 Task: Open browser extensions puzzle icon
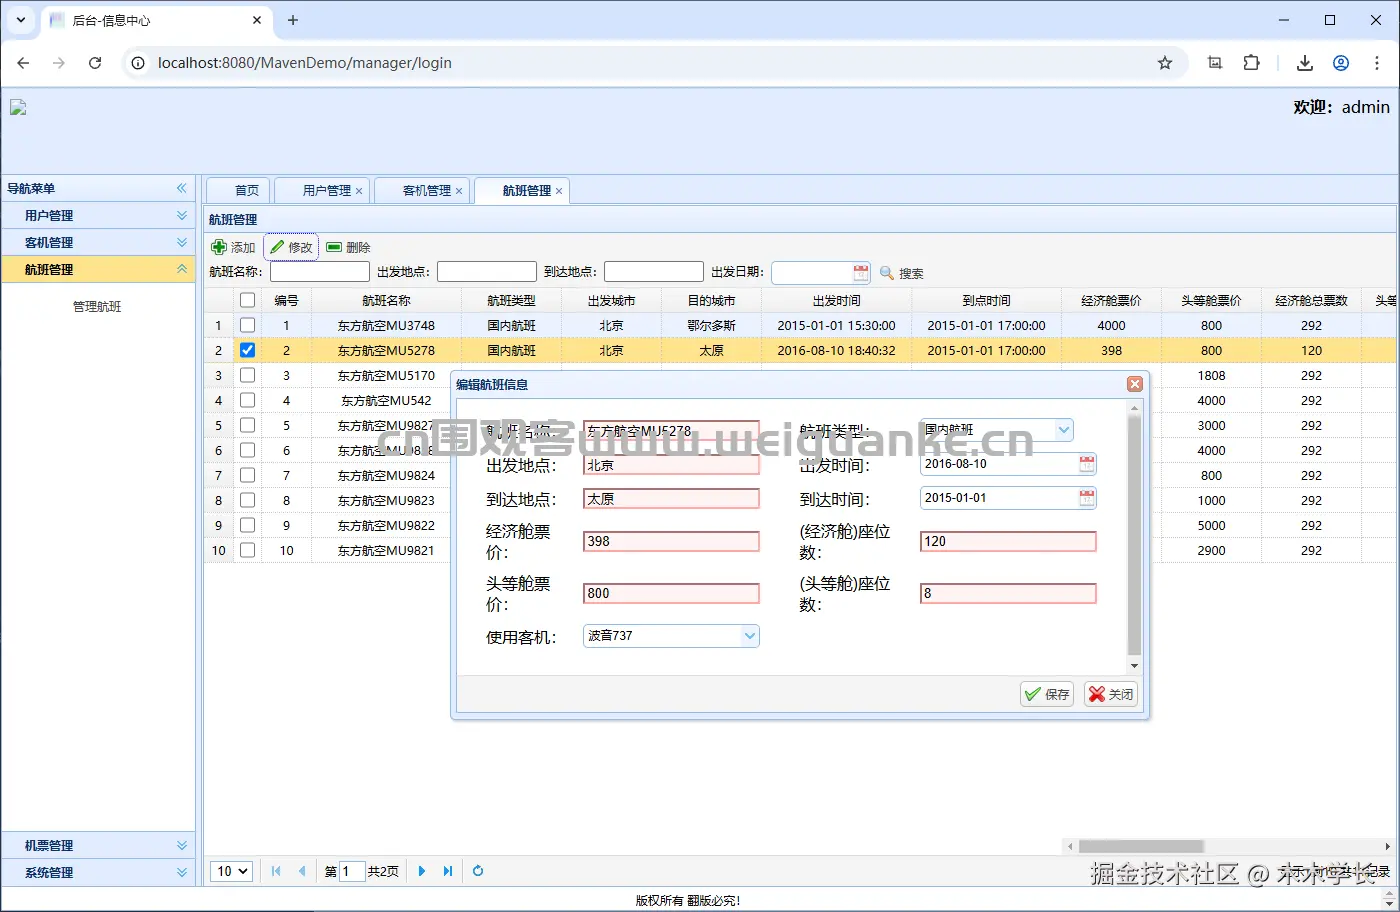click(1251, 63)
